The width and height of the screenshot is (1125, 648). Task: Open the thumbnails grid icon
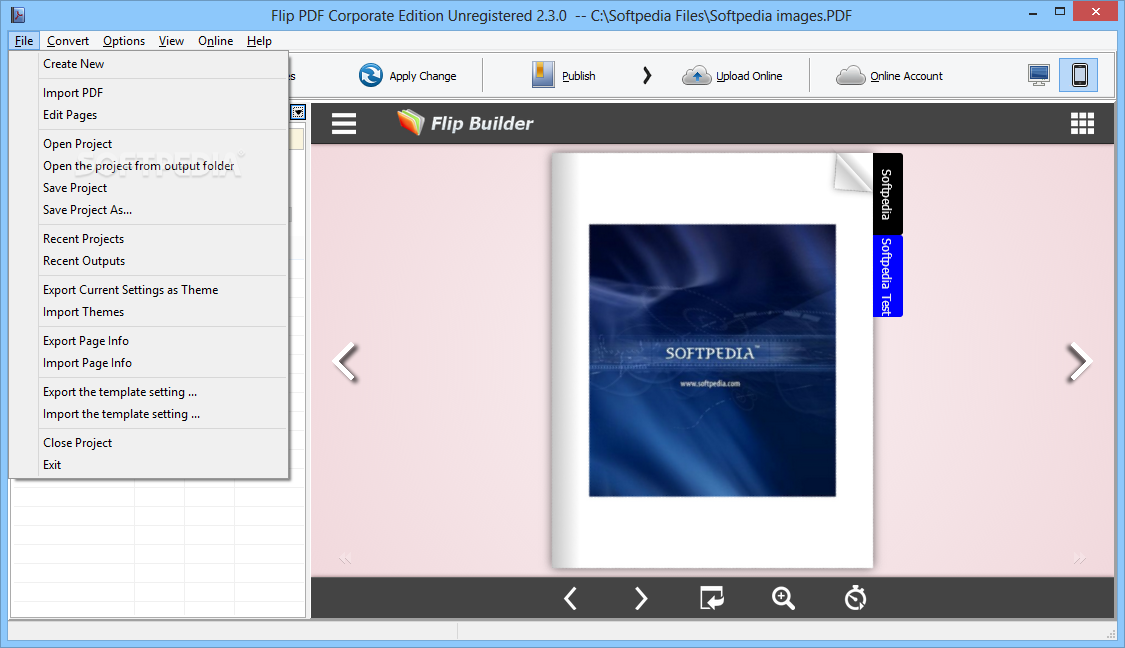point(1082,123)
